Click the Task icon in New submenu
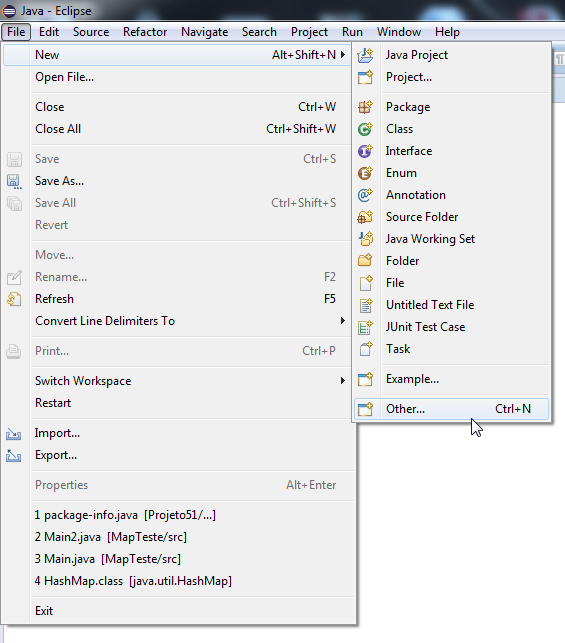Image resolution: width=565 pixels, height=643 pixels. [365, 349]
